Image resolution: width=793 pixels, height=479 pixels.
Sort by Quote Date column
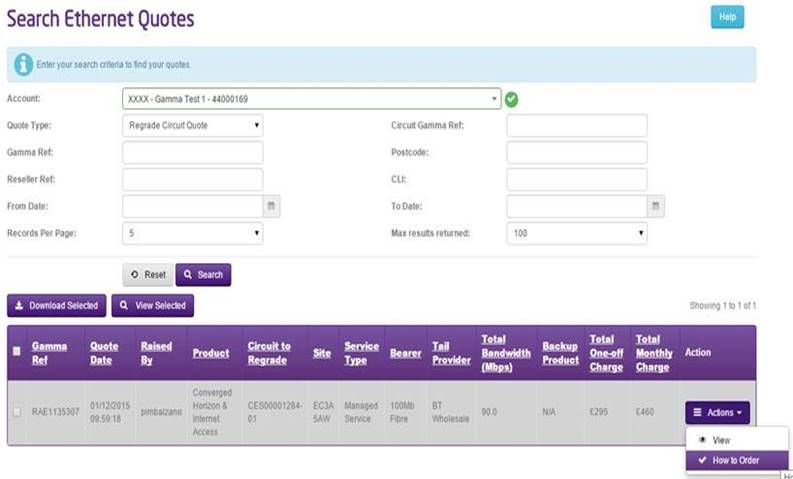tap(104, 353)
